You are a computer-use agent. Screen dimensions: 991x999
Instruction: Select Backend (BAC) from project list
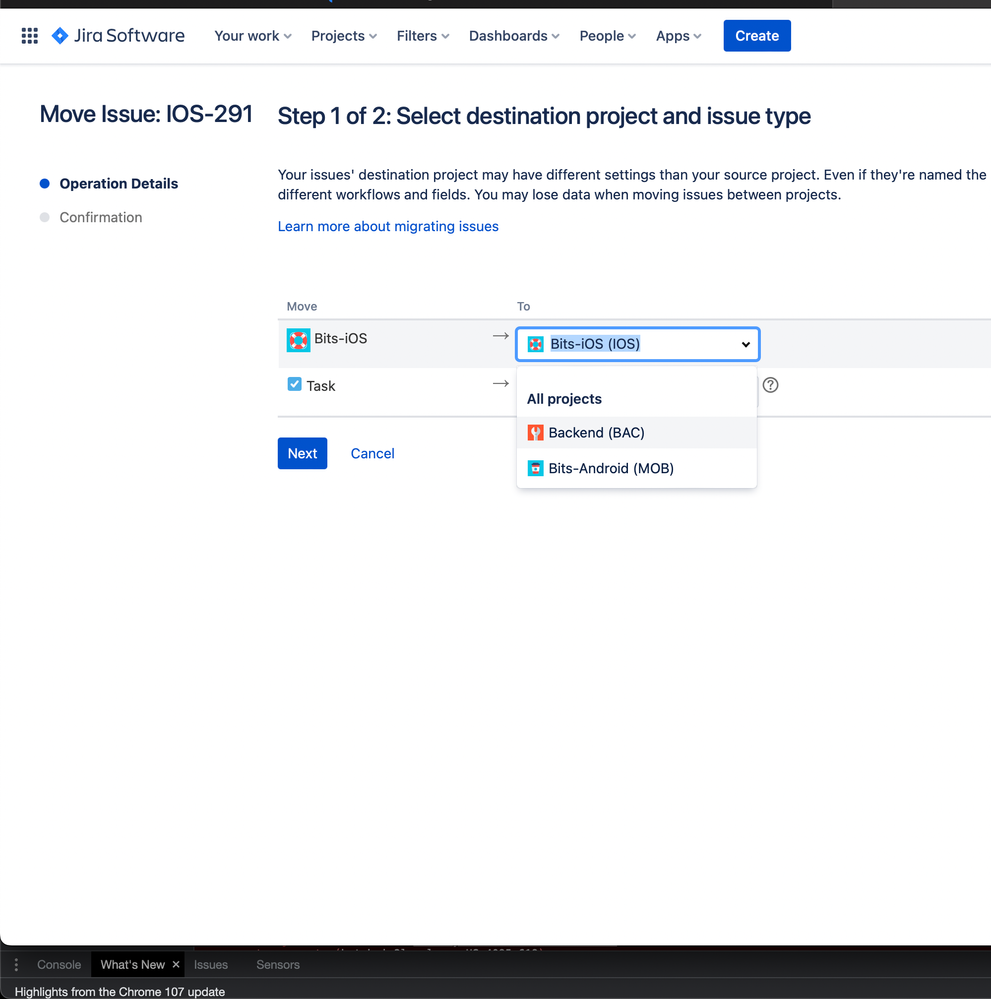pos(637,433)
